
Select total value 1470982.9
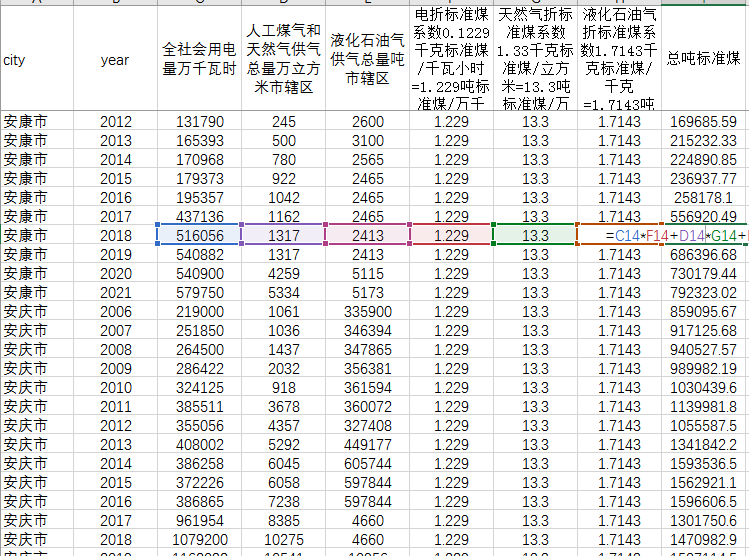point(705,540)
